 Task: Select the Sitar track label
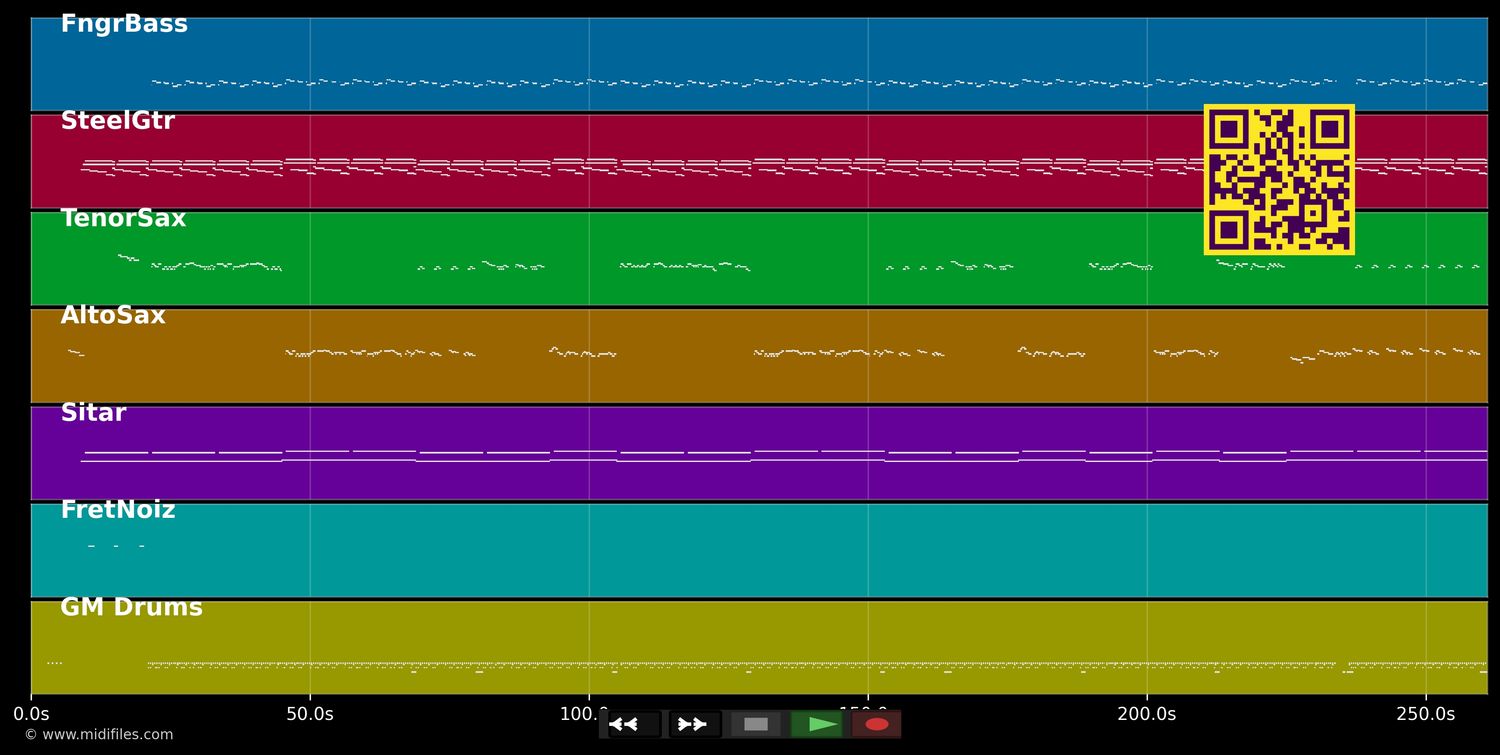(x=93, y=413)
